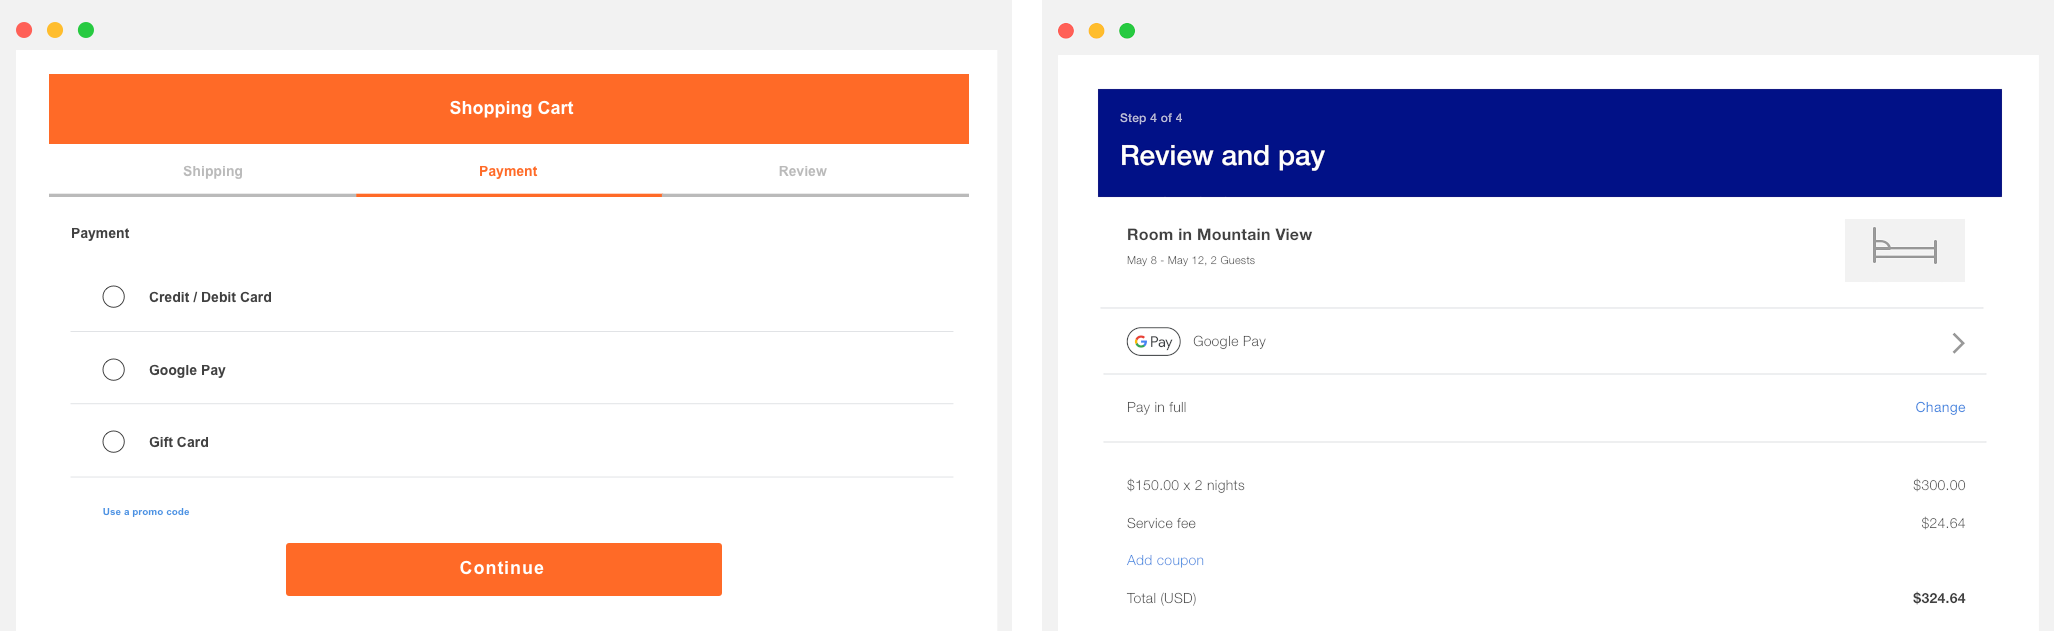Expand the Google Pay row chevron arrow

(x=1958, y=343)
